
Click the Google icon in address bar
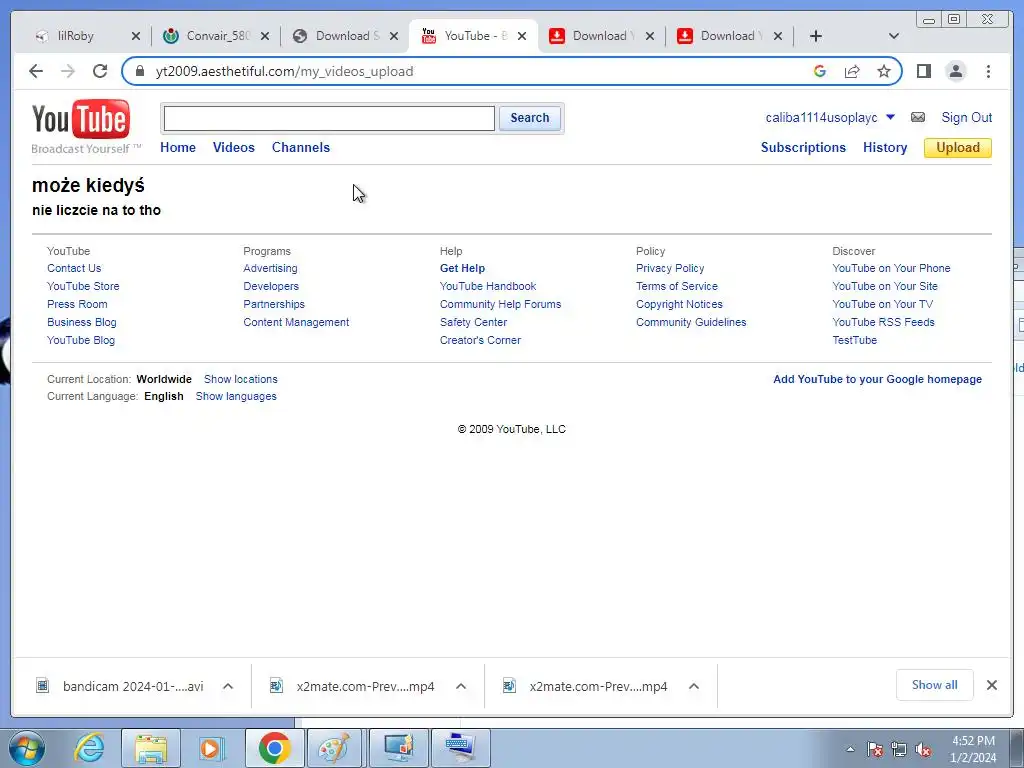point(820,71)
